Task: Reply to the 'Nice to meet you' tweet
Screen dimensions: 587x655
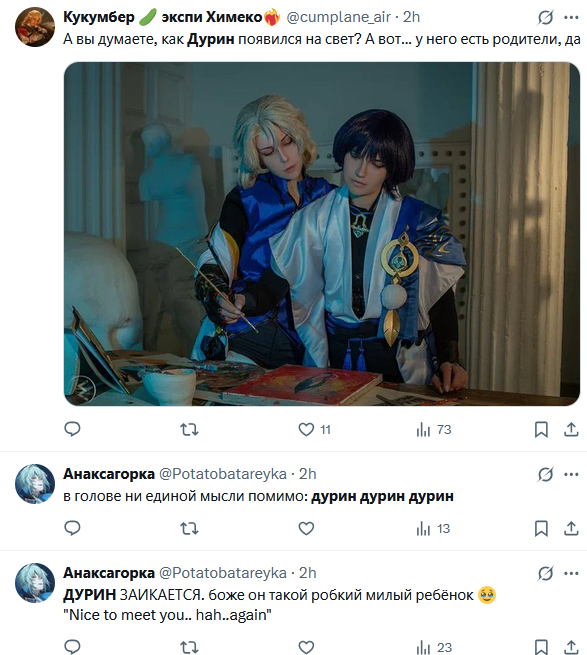Action: [x=72, y=647]
